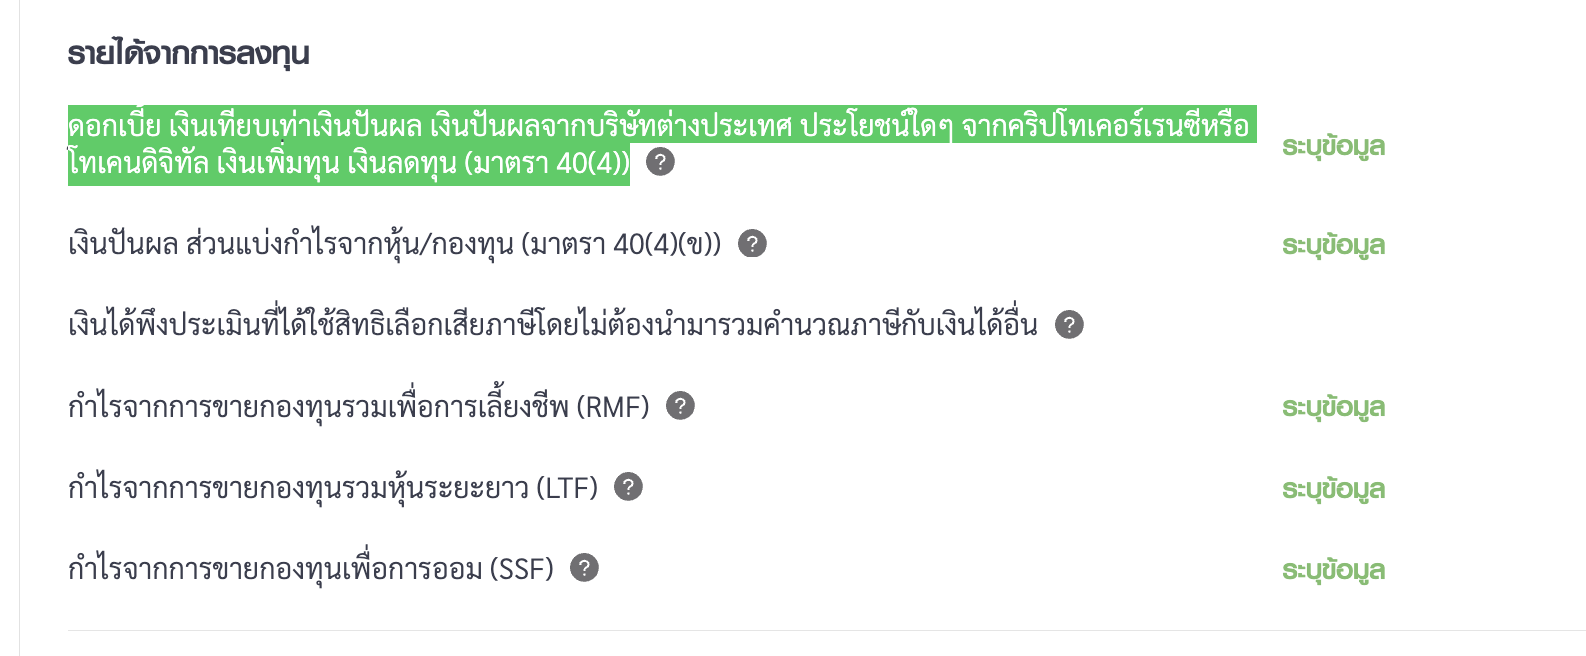
Task: Show help for RMF fund profit
Action: click(680, 406)
